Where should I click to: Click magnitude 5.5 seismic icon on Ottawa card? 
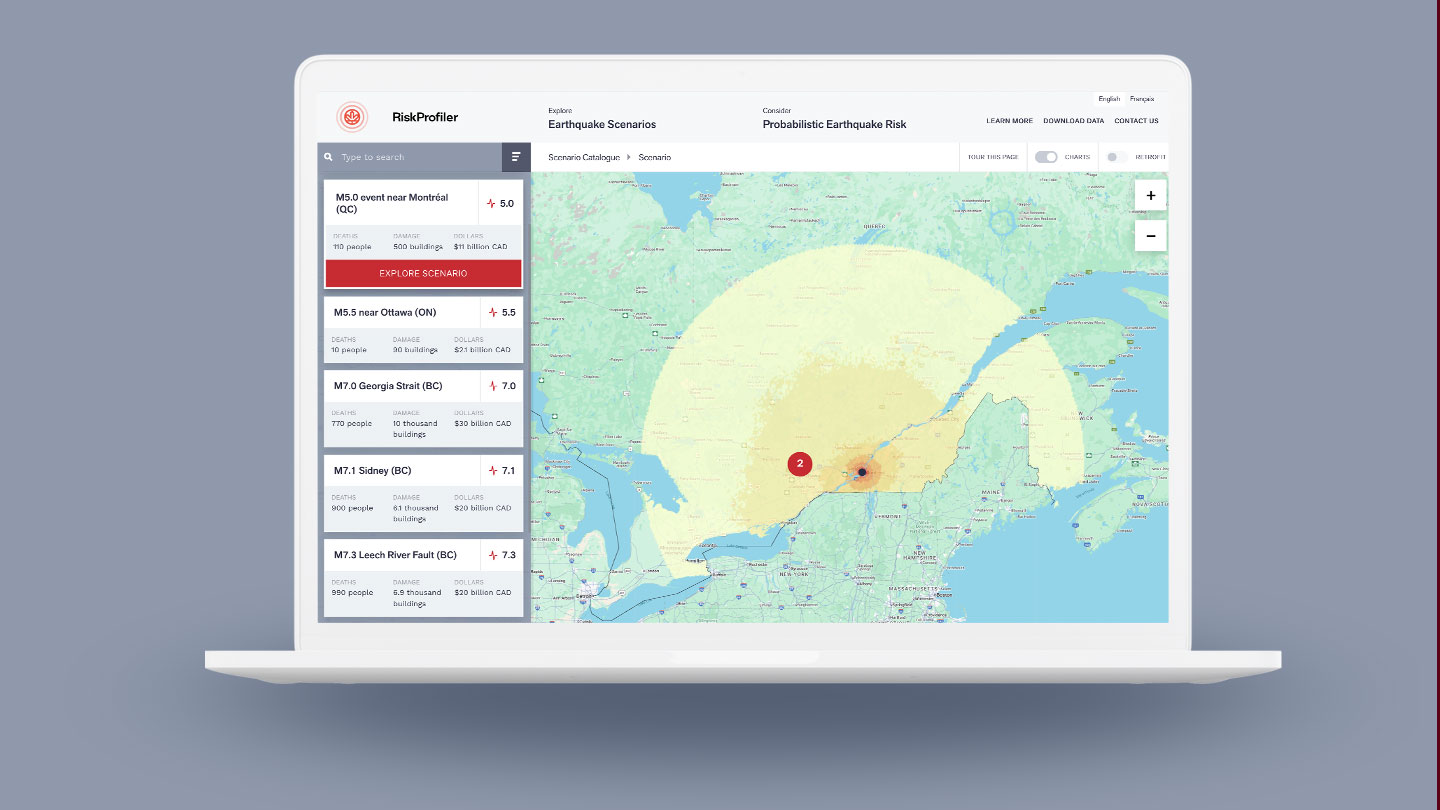click(492, 313)
